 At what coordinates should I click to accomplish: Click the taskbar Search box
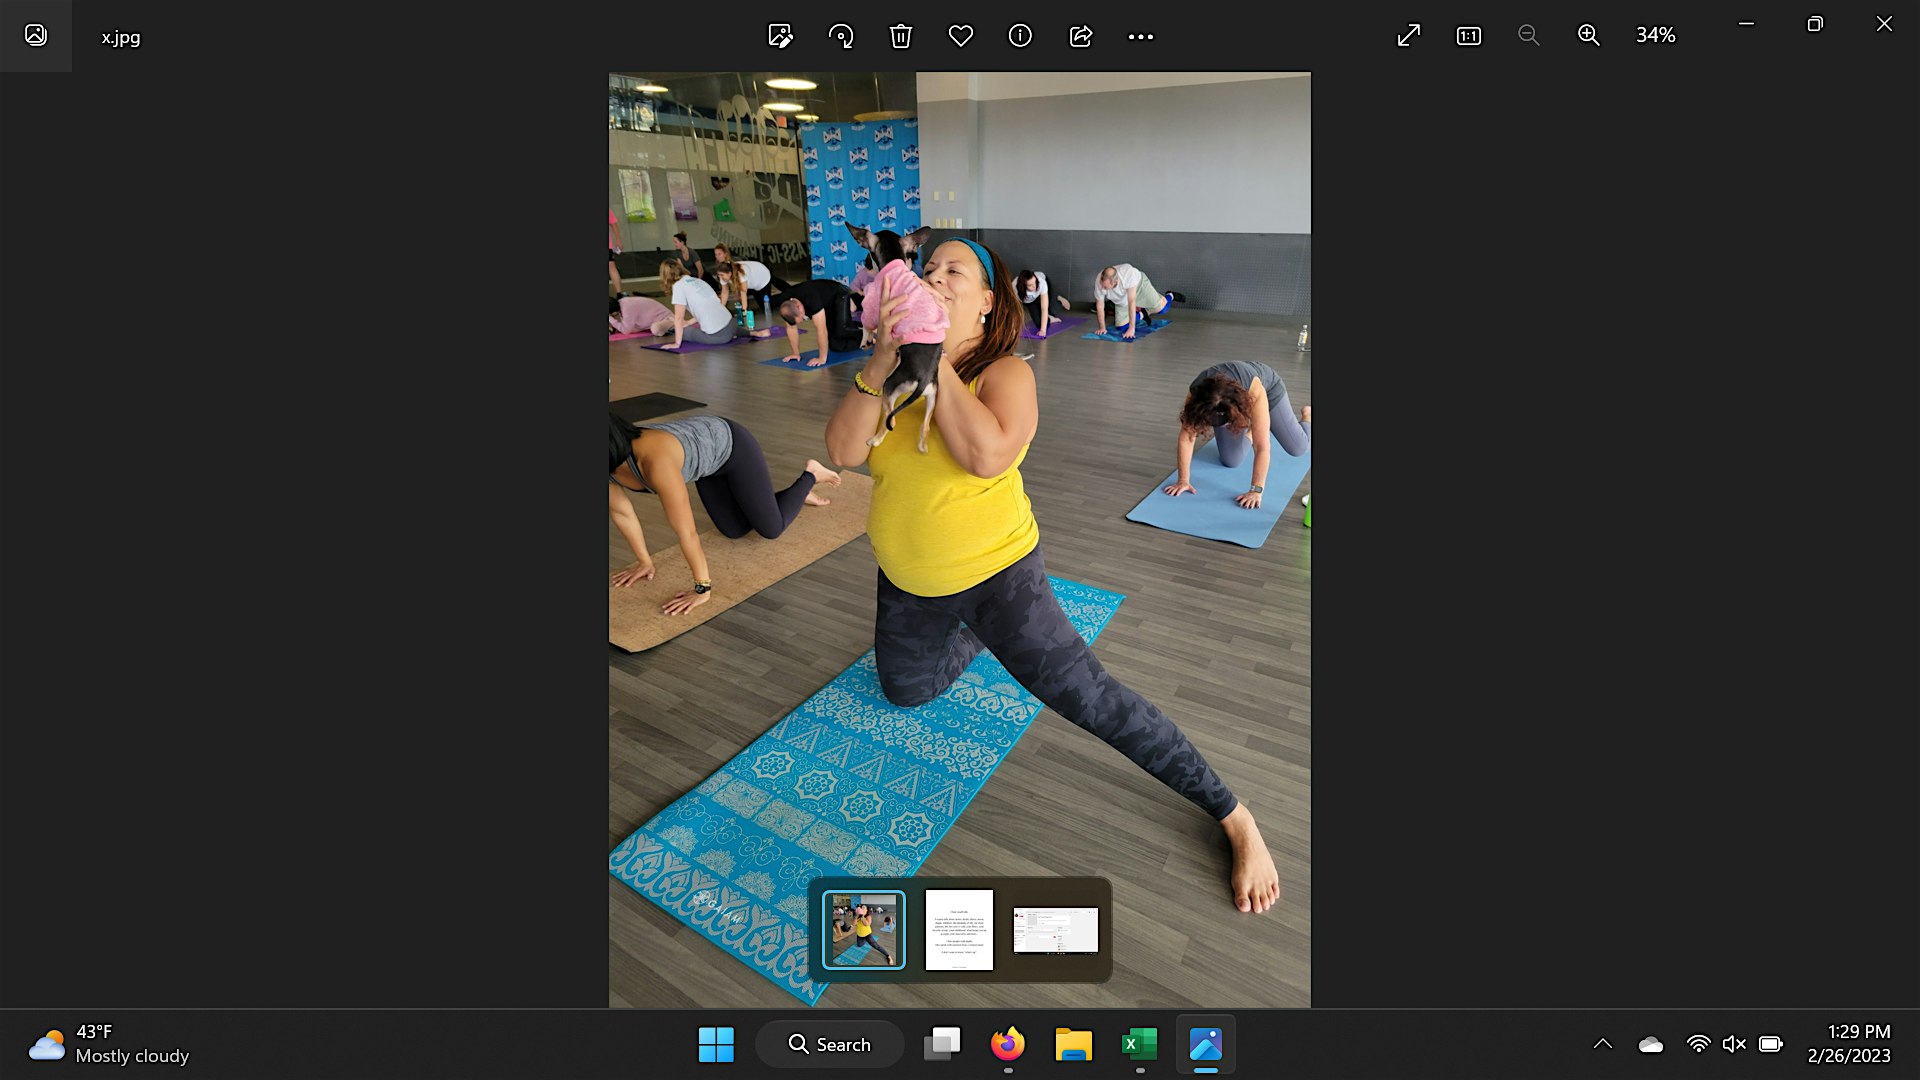point(830,1044)
